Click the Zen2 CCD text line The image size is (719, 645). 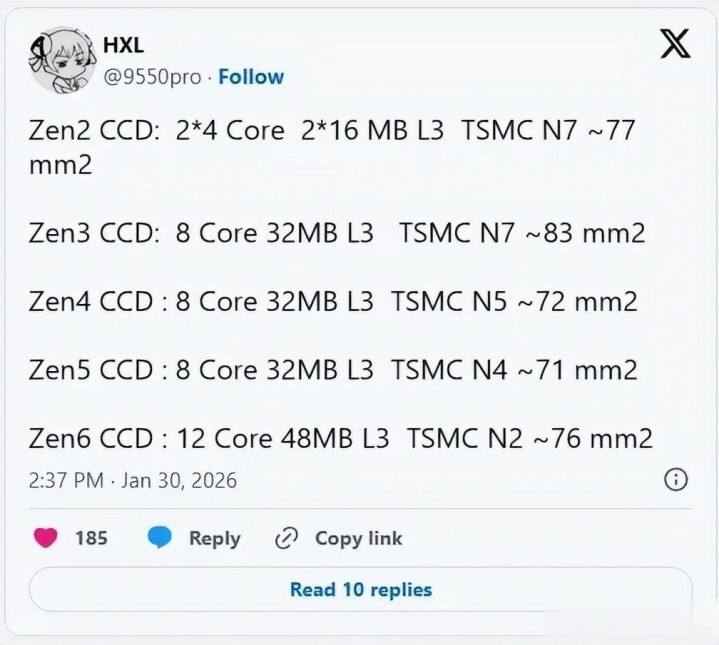[332, 130]
